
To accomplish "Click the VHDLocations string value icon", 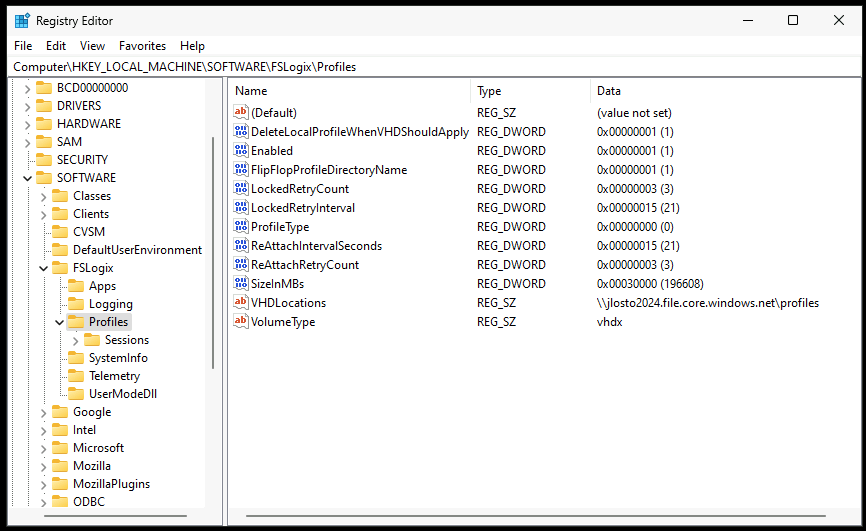I will (241, 302).
